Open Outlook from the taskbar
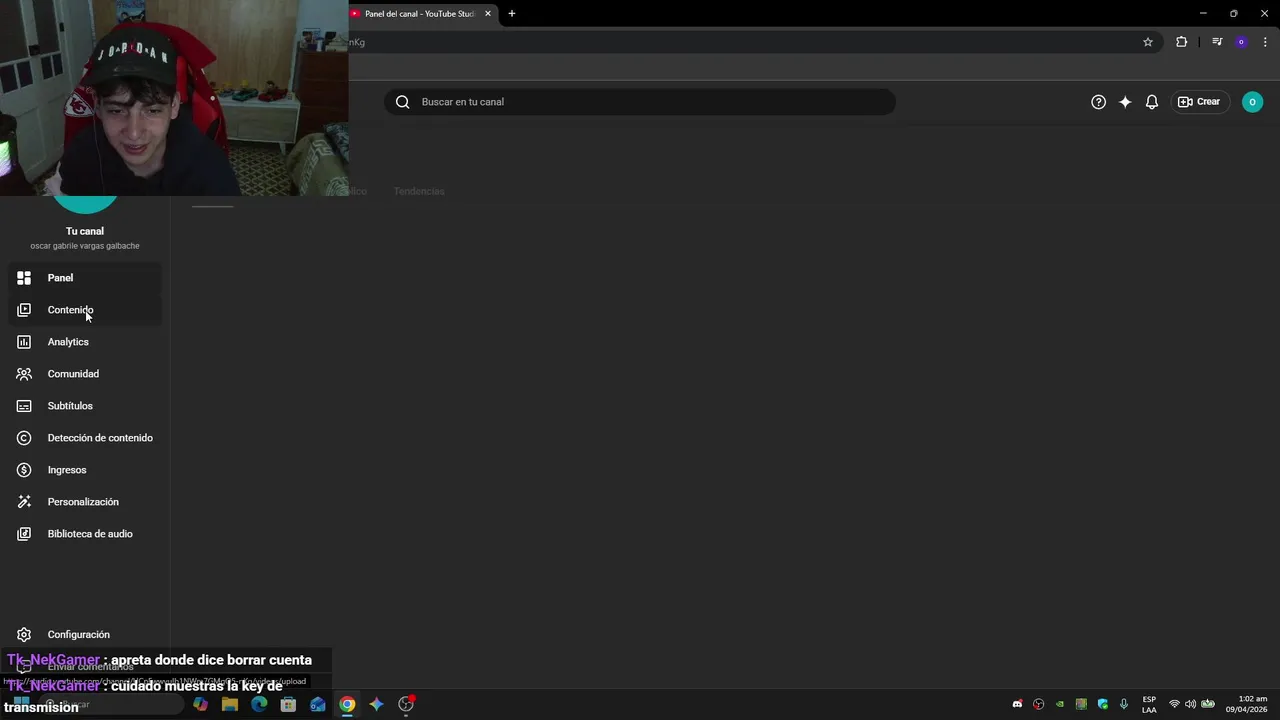The height and width of the screenshot is (720, 1280). point(317,704)
